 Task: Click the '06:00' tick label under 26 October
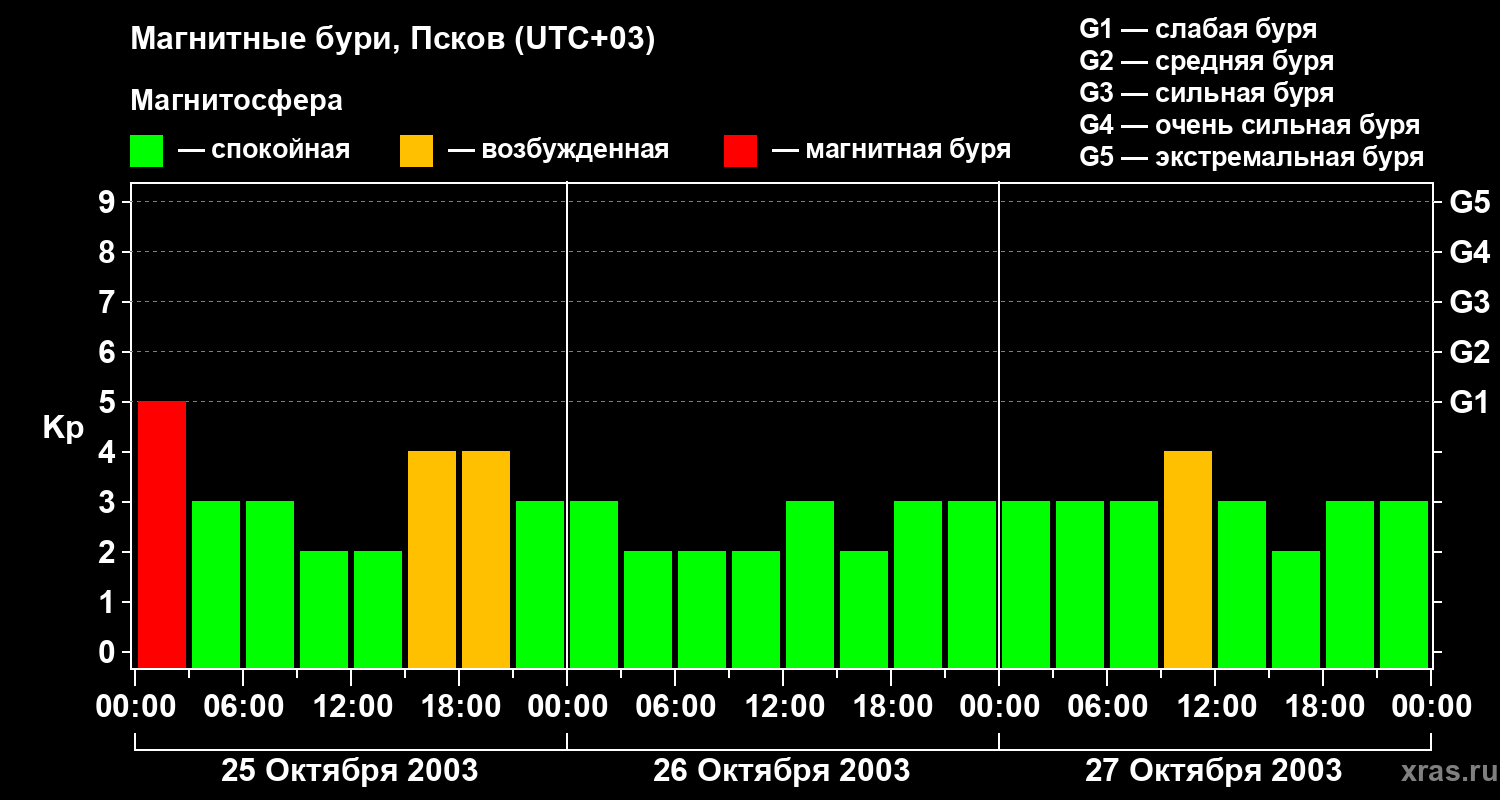[675, 707]
